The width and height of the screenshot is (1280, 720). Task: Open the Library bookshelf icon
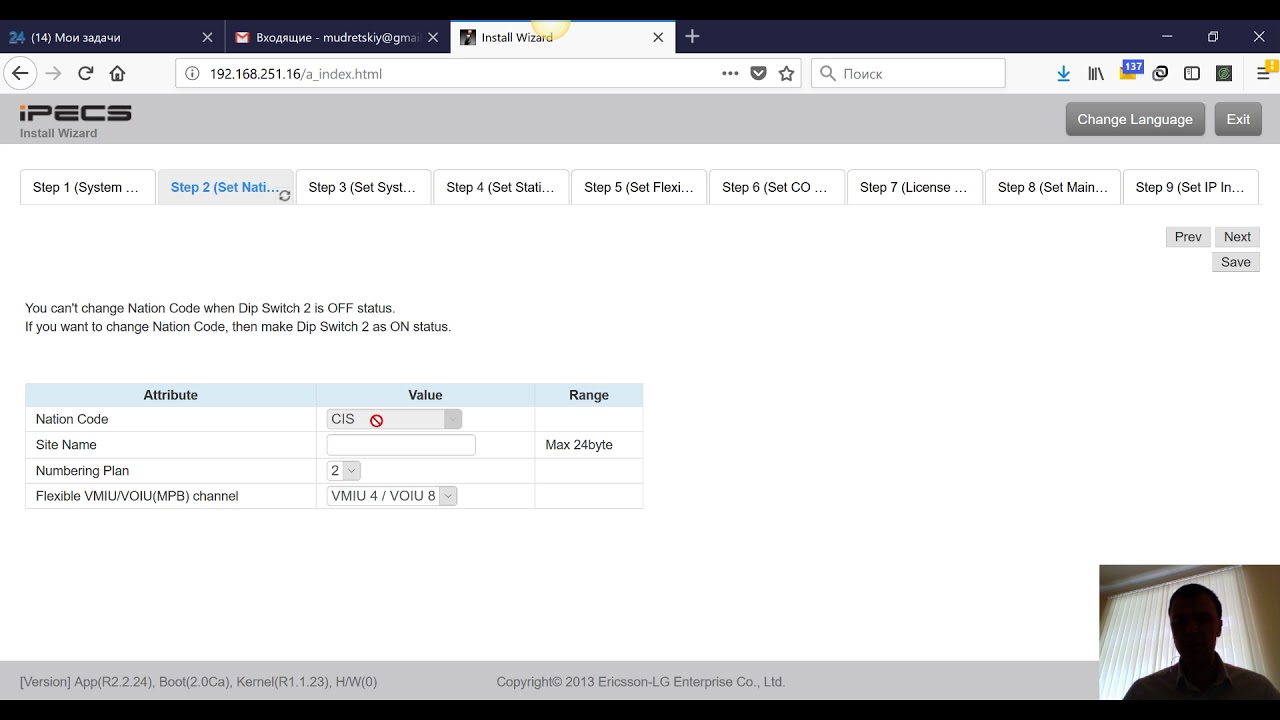pyautogui.click(x=1096, y=73)
